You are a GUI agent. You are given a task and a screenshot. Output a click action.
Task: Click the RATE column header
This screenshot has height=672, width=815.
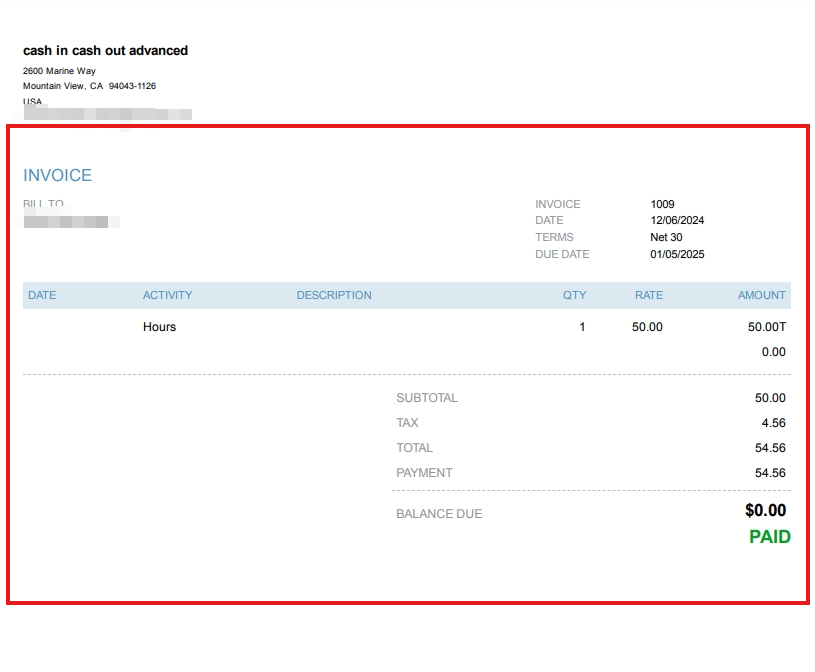coord(649,295)
